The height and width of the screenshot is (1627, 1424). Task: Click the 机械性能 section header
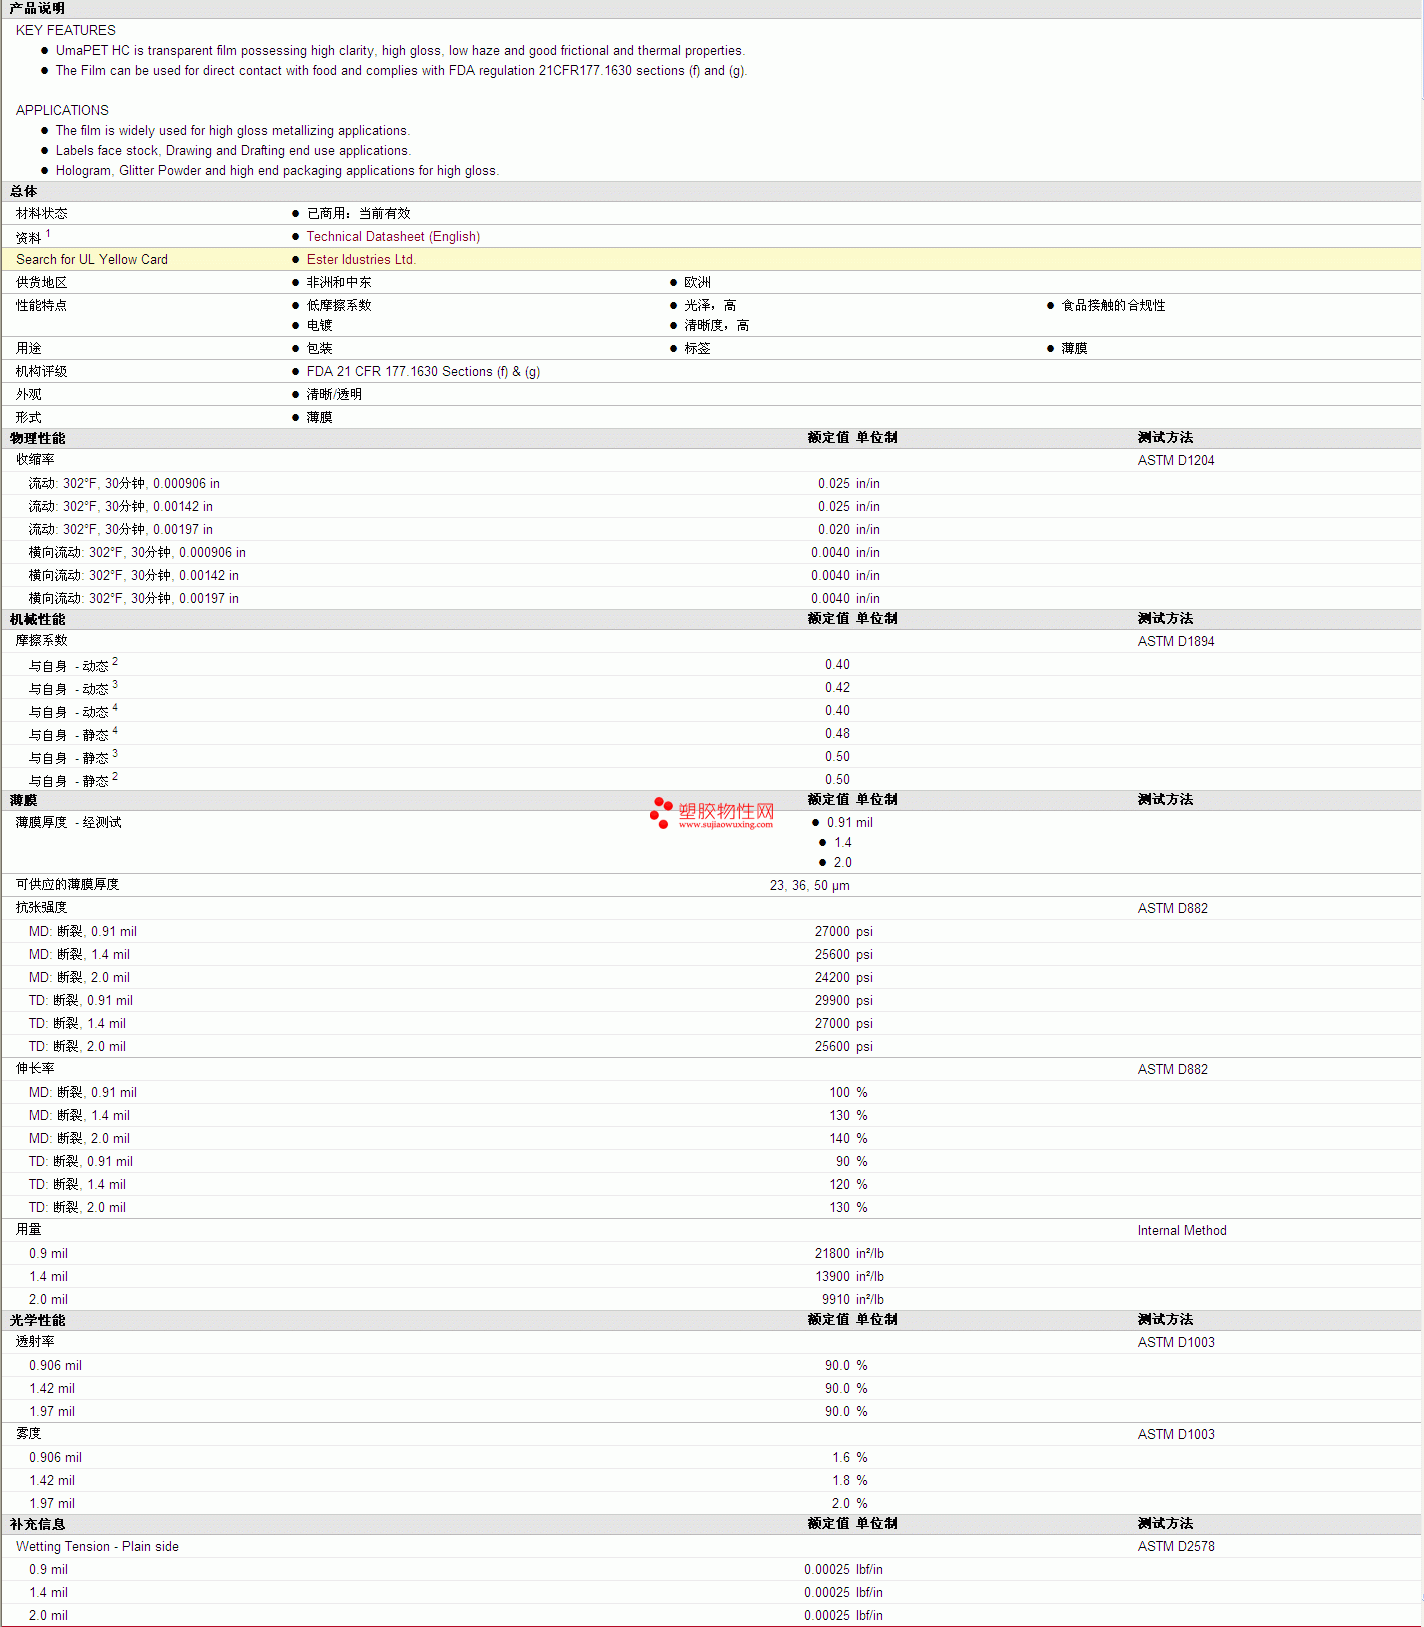coord(38,620)
